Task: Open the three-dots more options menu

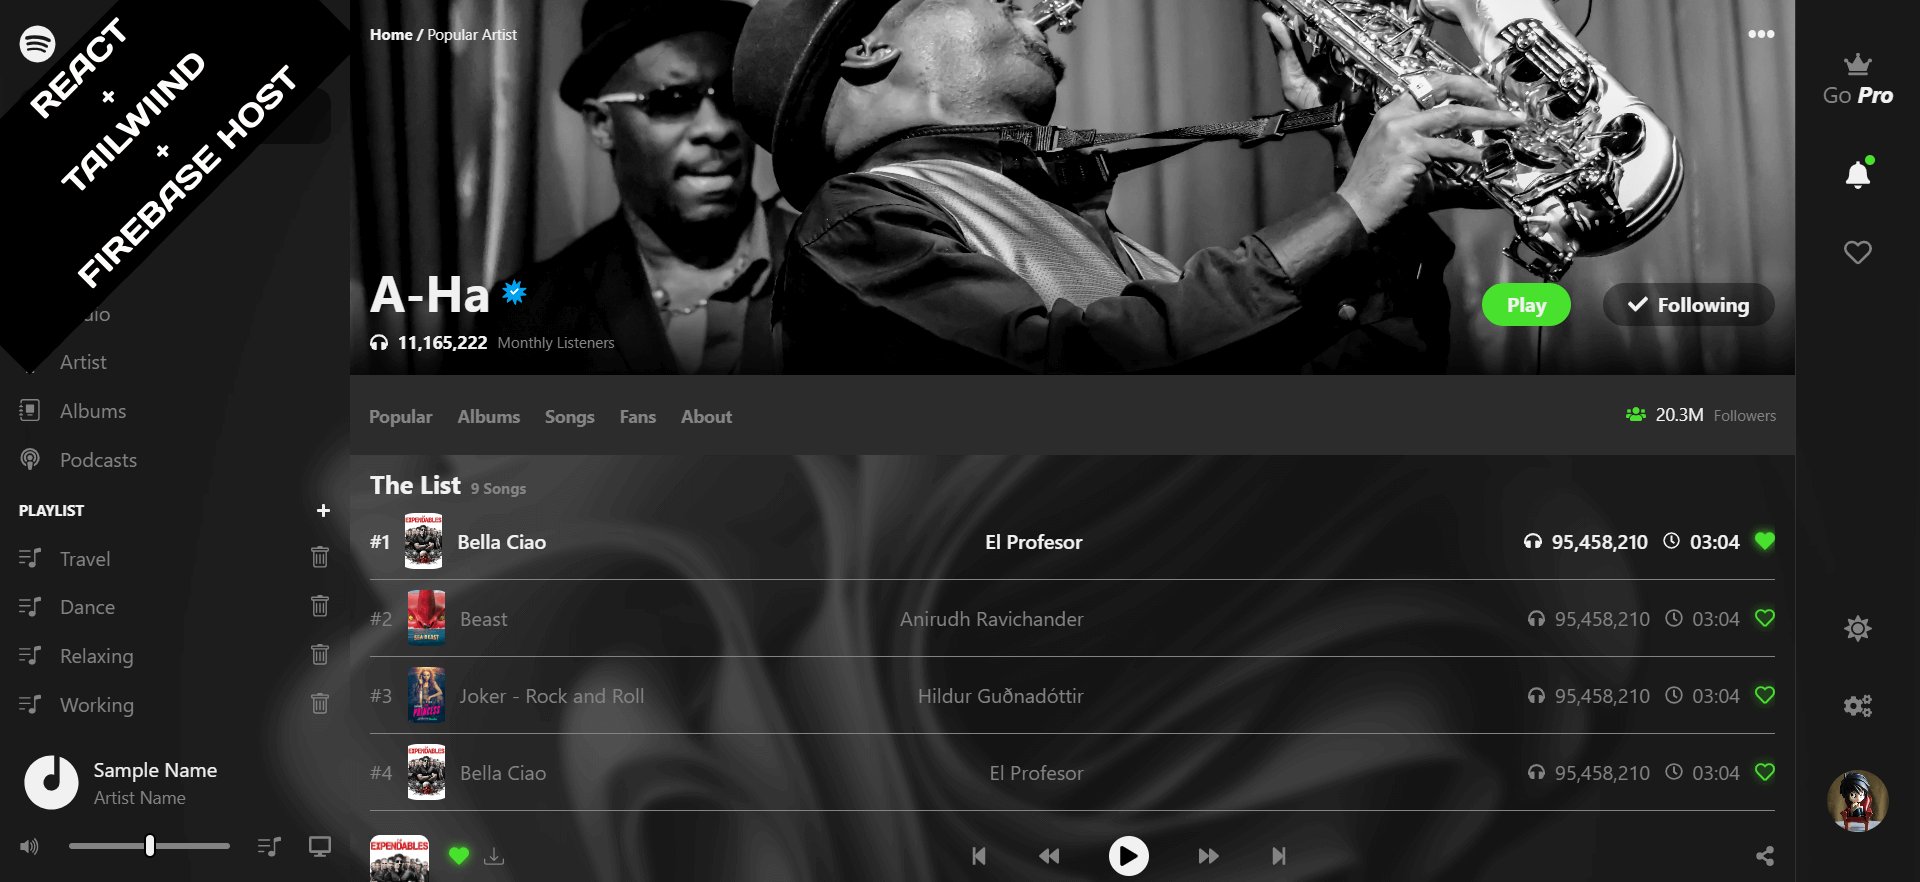Action: pos(1761,34)
